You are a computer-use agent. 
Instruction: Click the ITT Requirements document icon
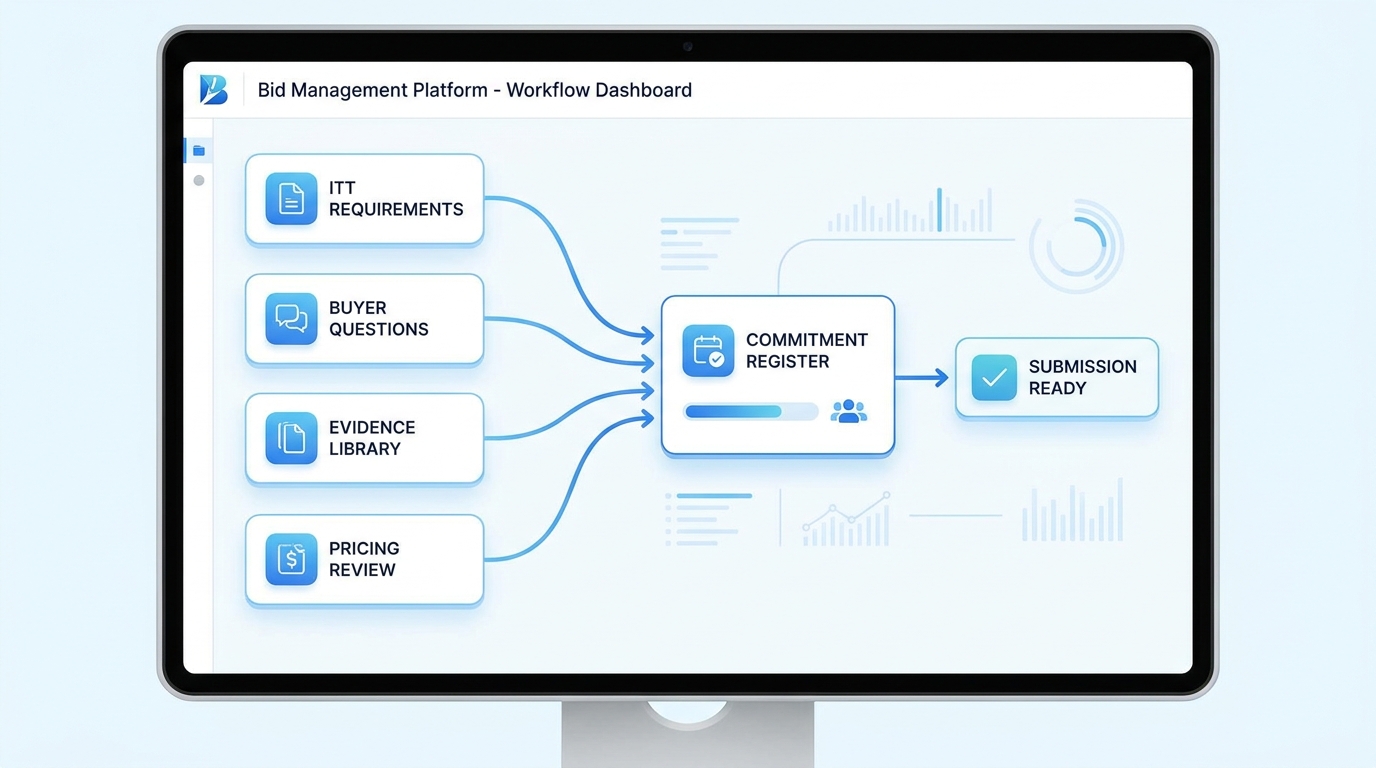(291, 198)
